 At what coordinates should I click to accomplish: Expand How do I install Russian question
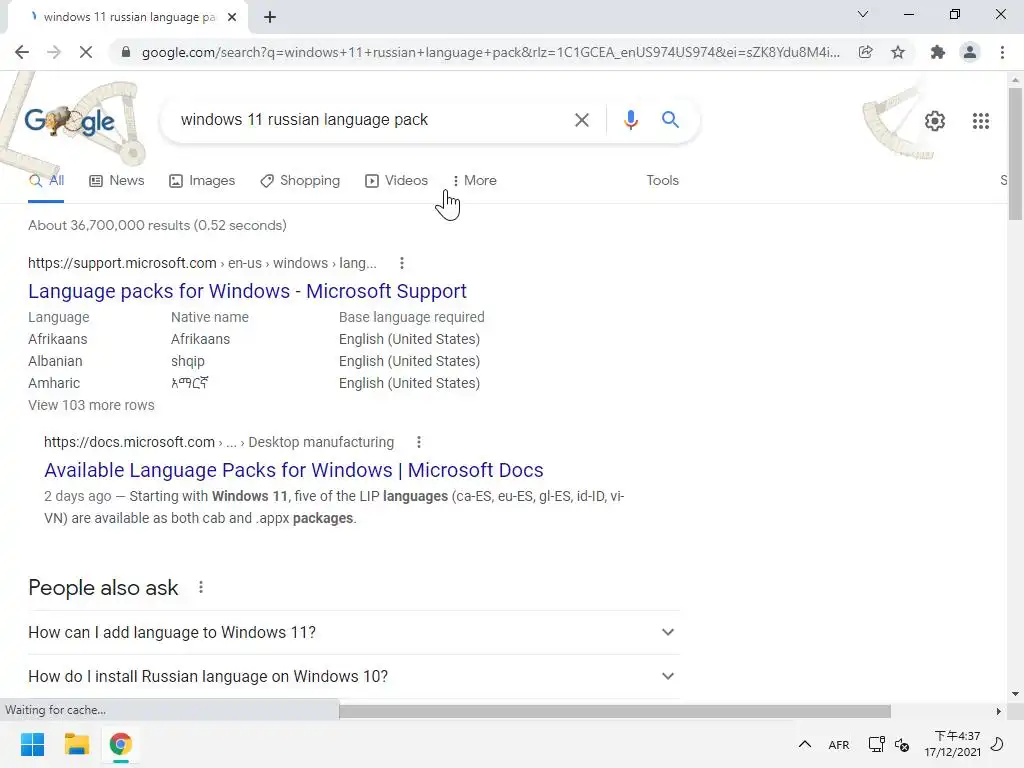pyautogui.click(x=353, y=677)
